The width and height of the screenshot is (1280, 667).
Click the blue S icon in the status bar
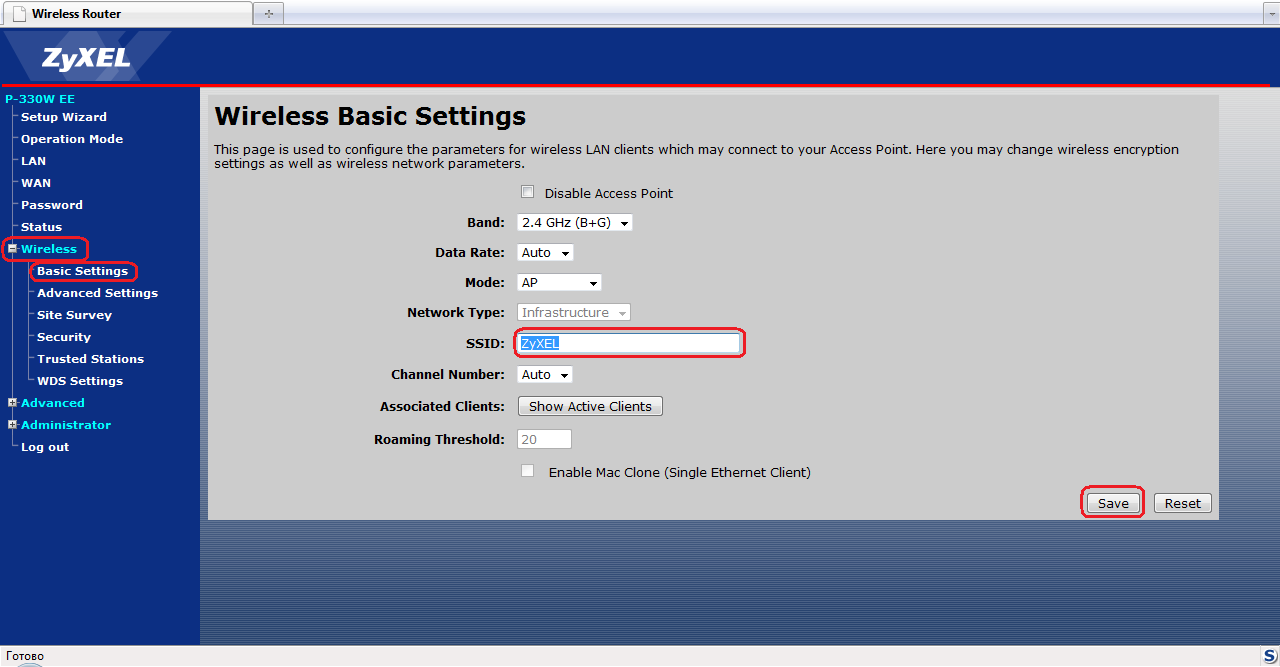click(x=1269, y=656)
